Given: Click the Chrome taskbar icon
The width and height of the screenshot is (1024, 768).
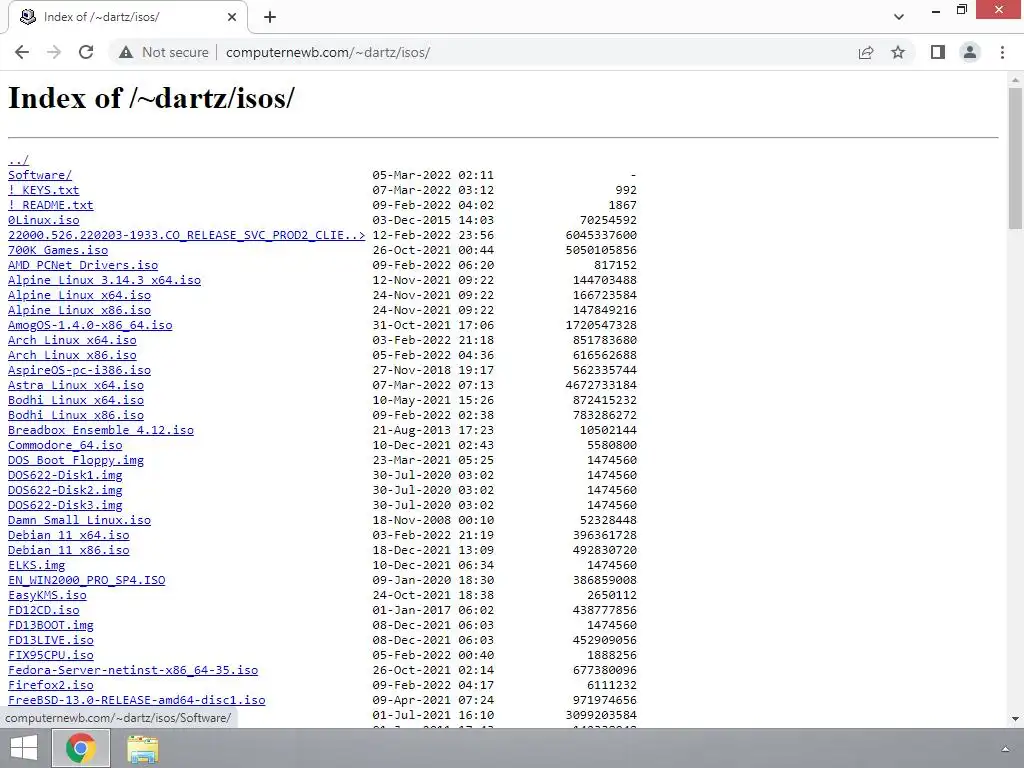Looking at the screenshot, I should click(80, 748).
